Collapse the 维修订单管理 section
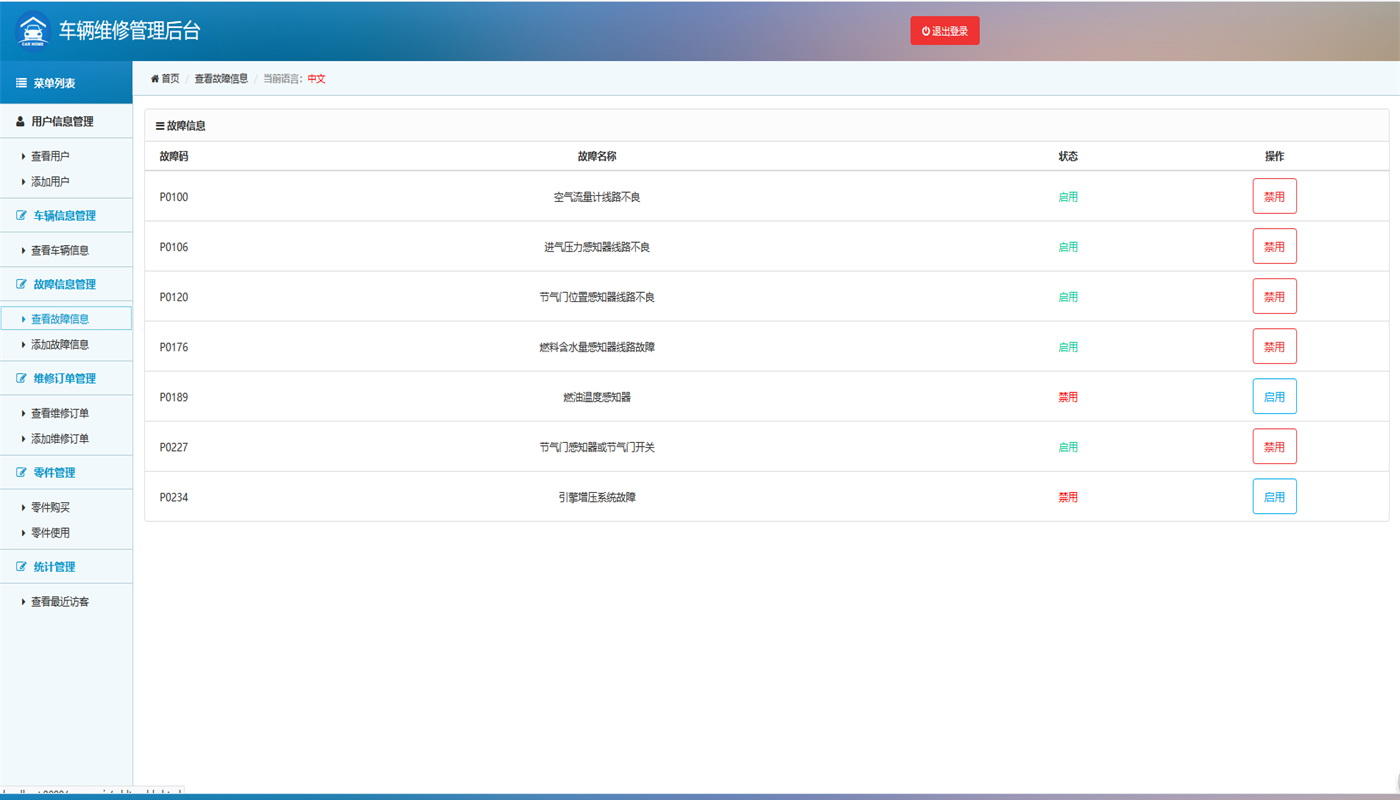1400x800 pixels. [66, 379]
